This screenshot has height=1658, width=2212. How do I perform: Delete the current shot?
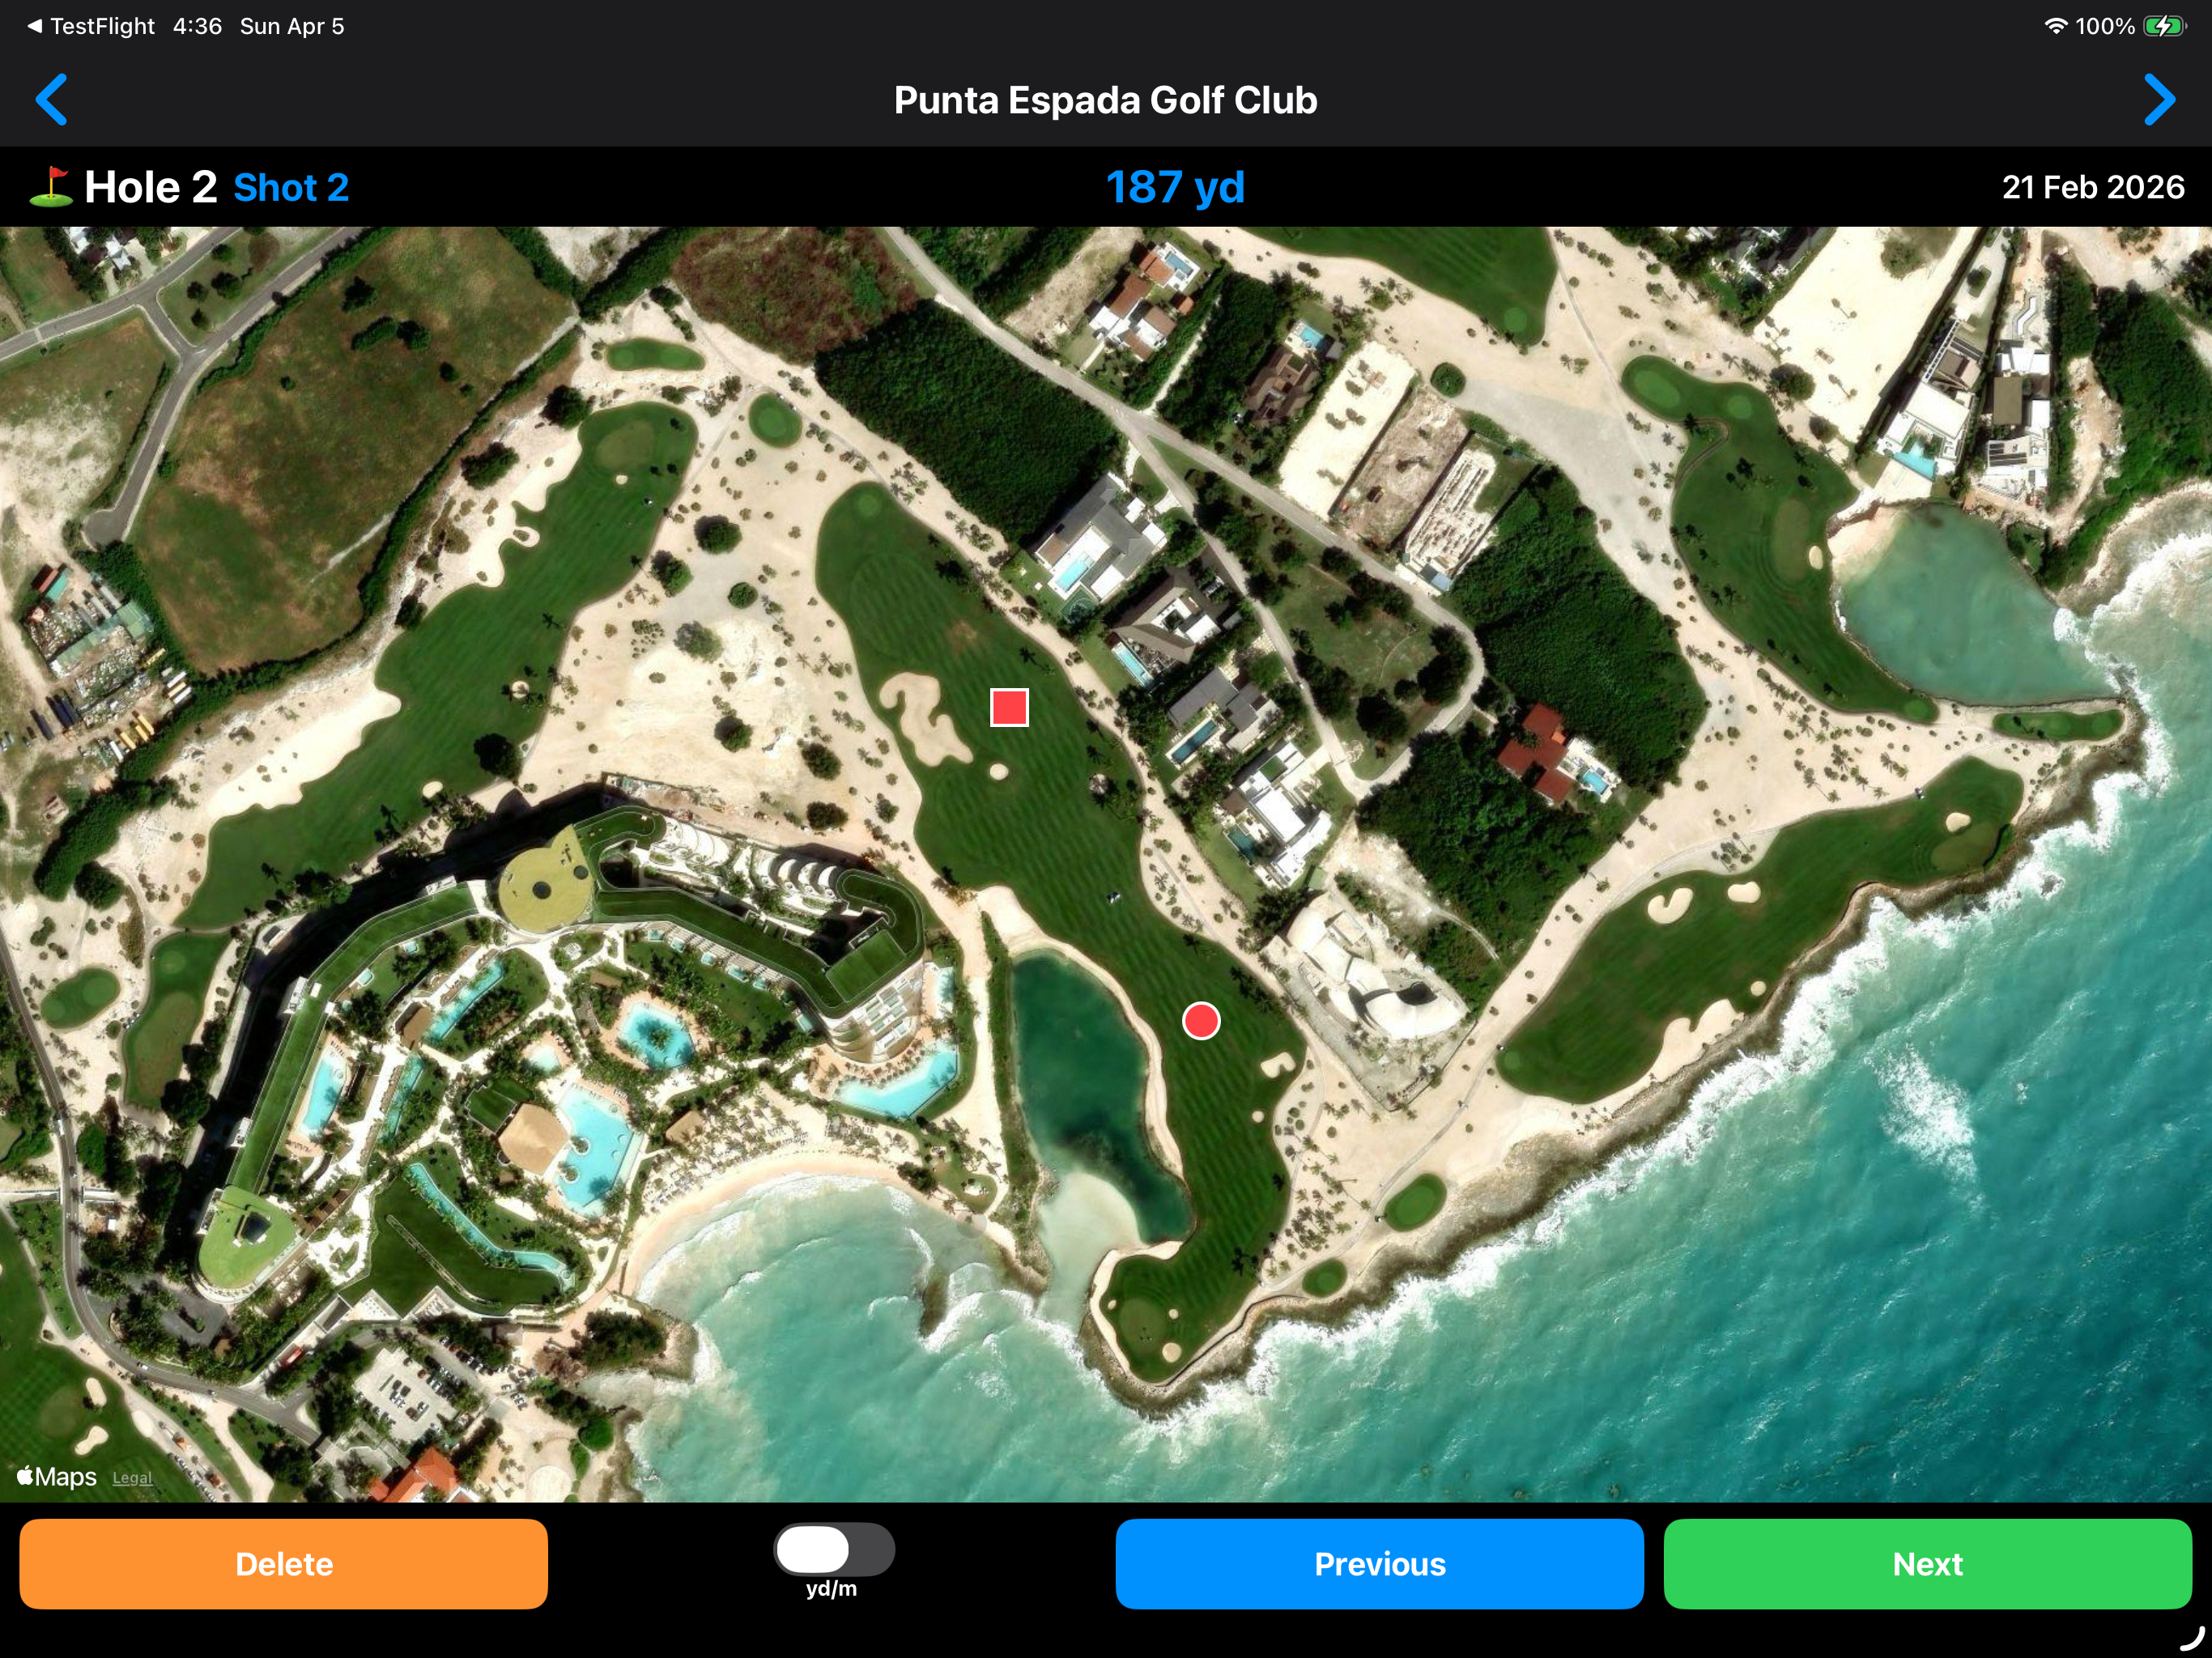coord(284,1563)
